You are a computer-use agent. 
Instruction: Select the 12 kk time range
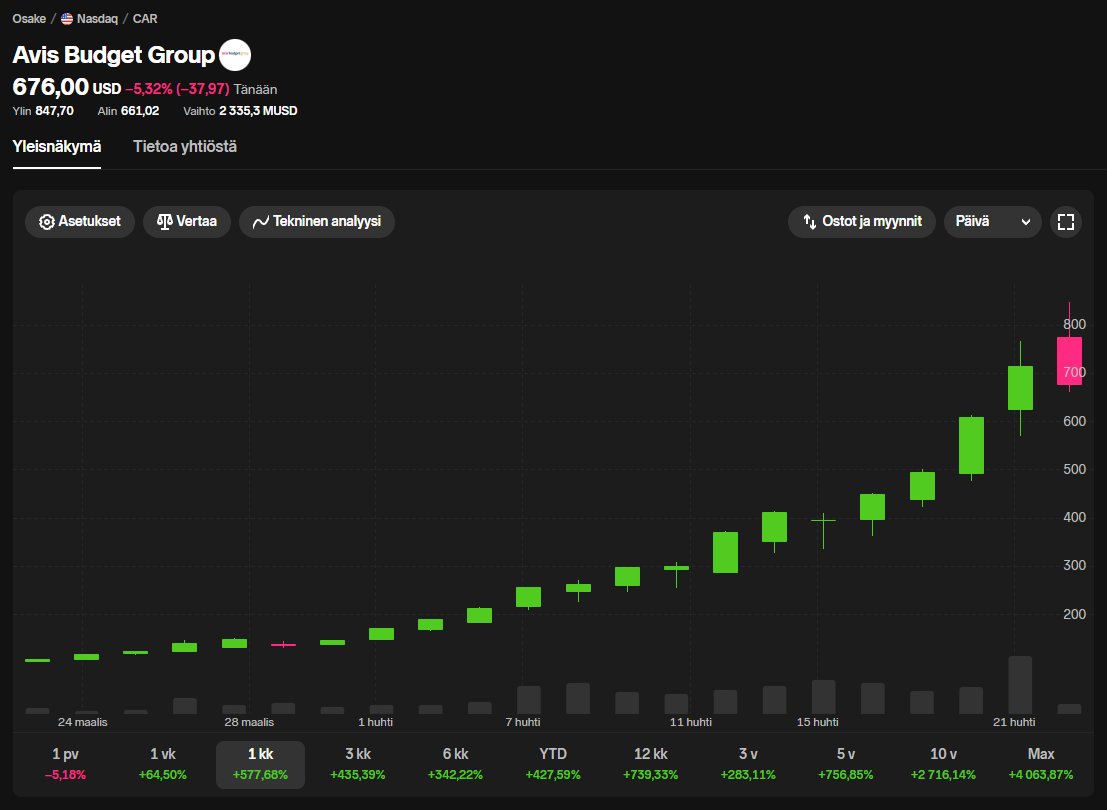click(x=650, y=764)
